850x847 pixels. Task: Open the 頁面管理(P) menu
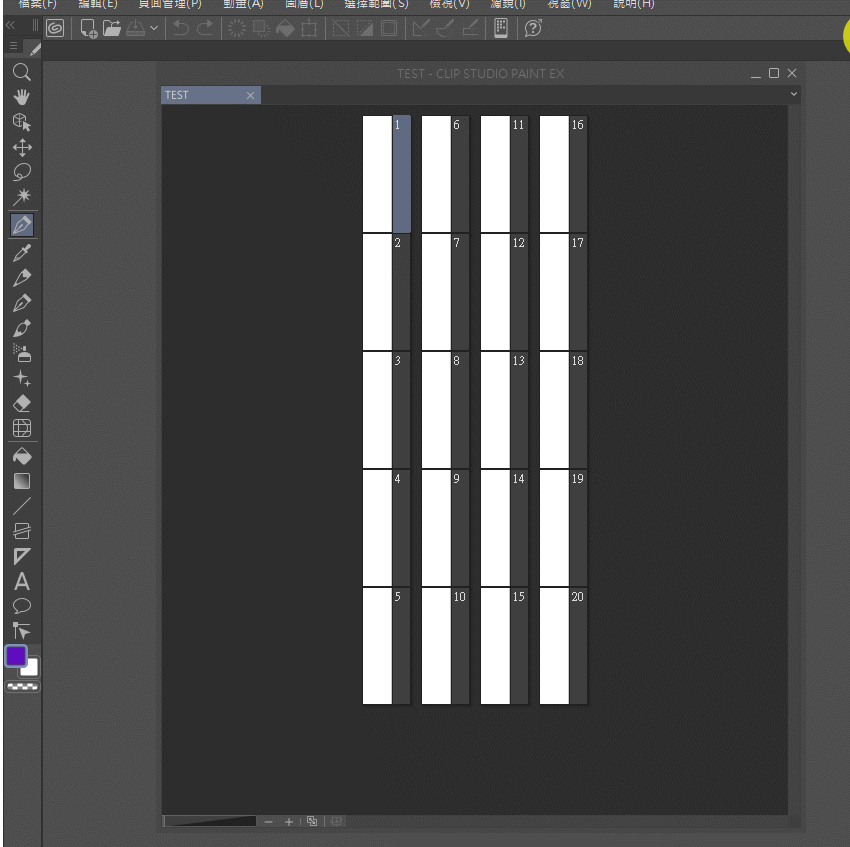coord(170,4)
